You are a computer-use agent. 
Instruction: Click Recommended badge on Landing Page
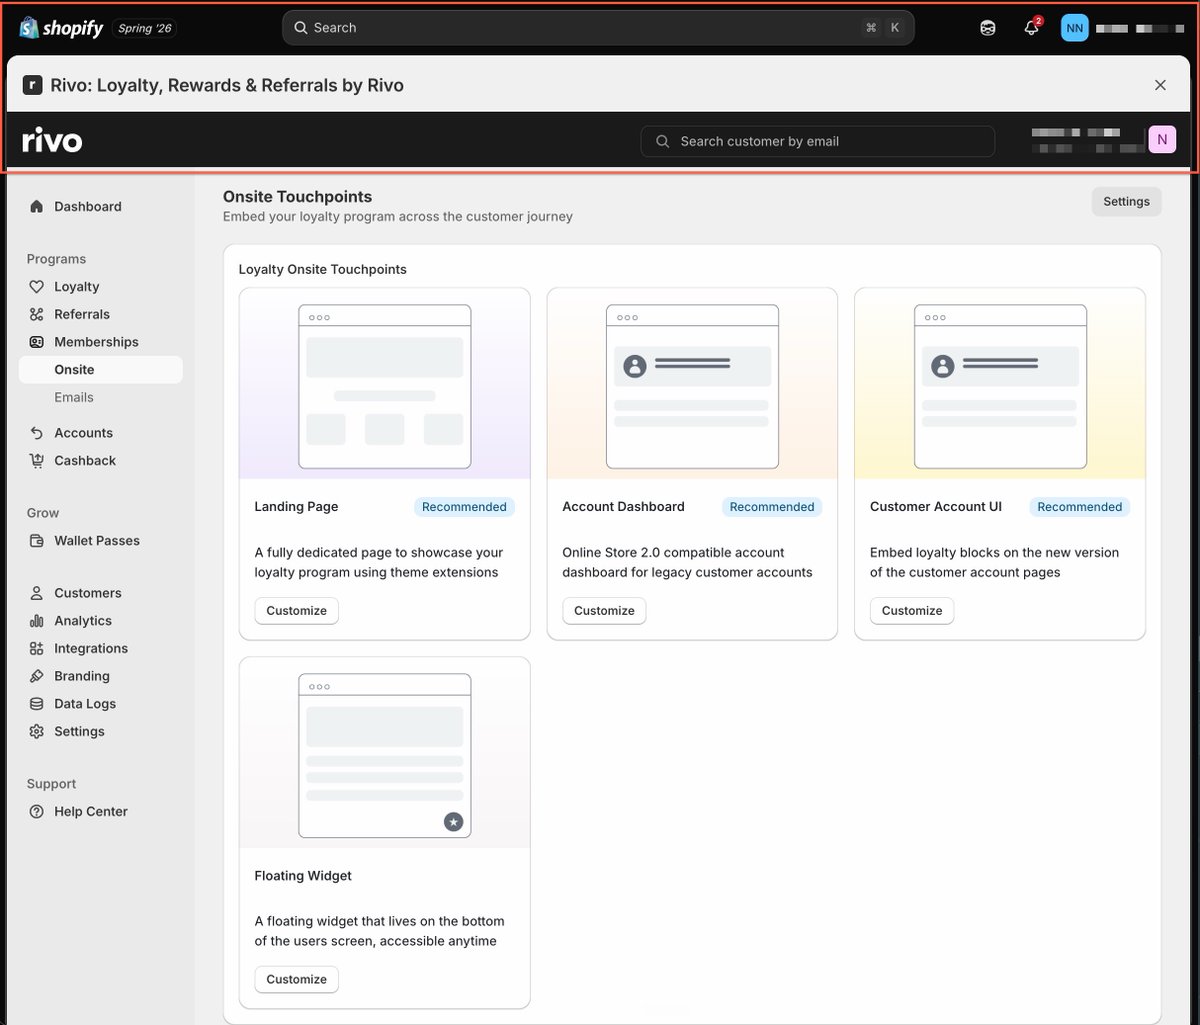coord(464,507)
